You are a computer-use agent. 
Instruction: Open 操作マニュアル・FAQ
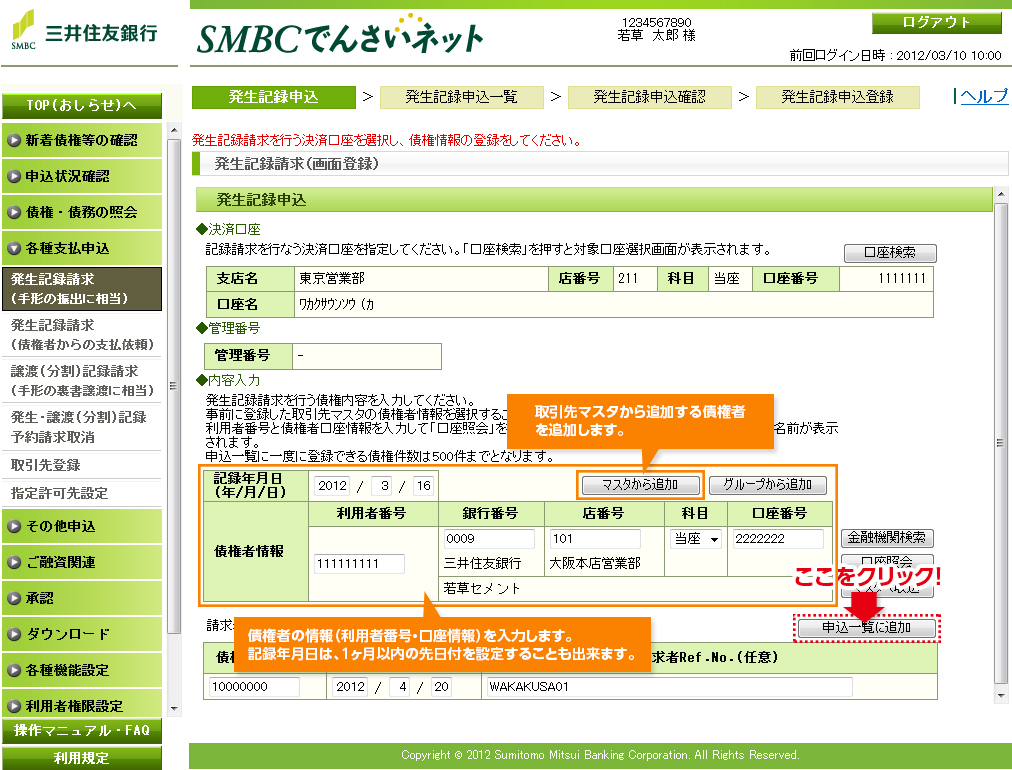click(82, 731)
